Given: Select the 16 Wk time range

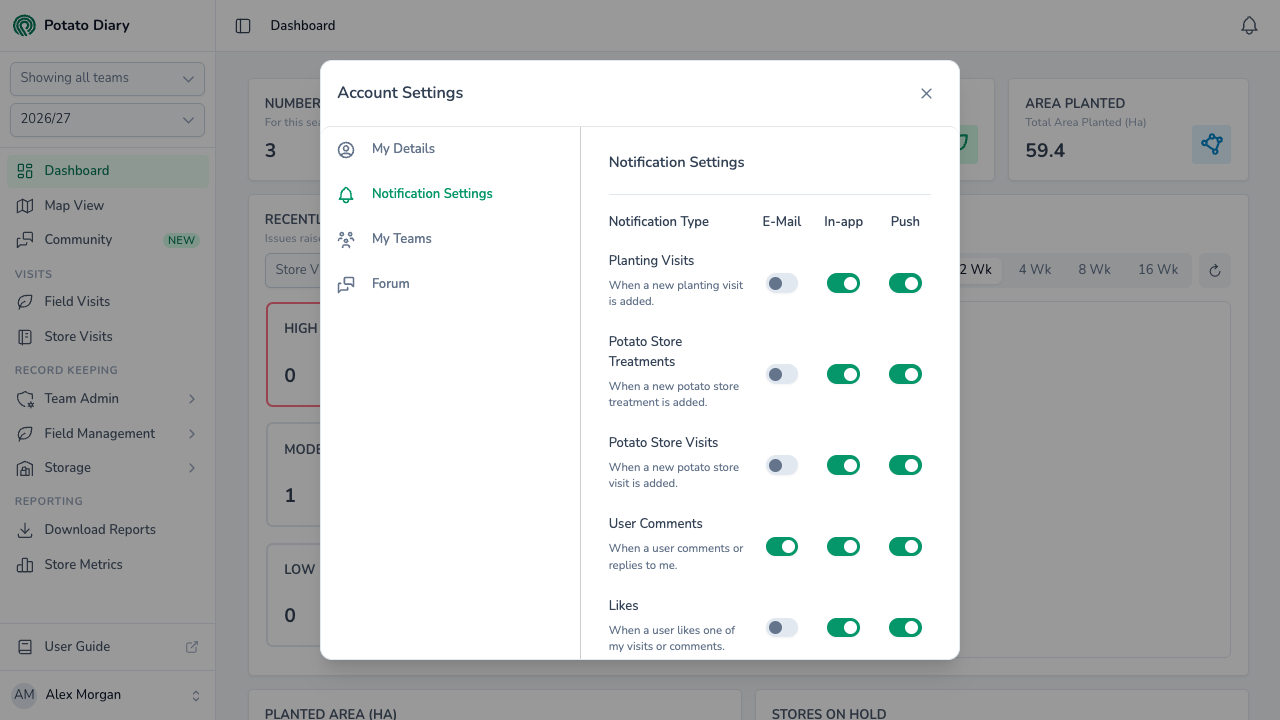Looking at the screenshot, I should pyautogui.click(x=1158, y=270).
